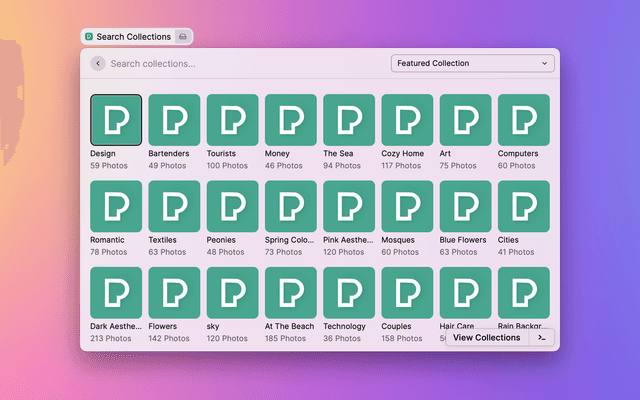This screenshot has height=400, width=640.
Task: Click the back arrow button
Action: click(97, 63)
